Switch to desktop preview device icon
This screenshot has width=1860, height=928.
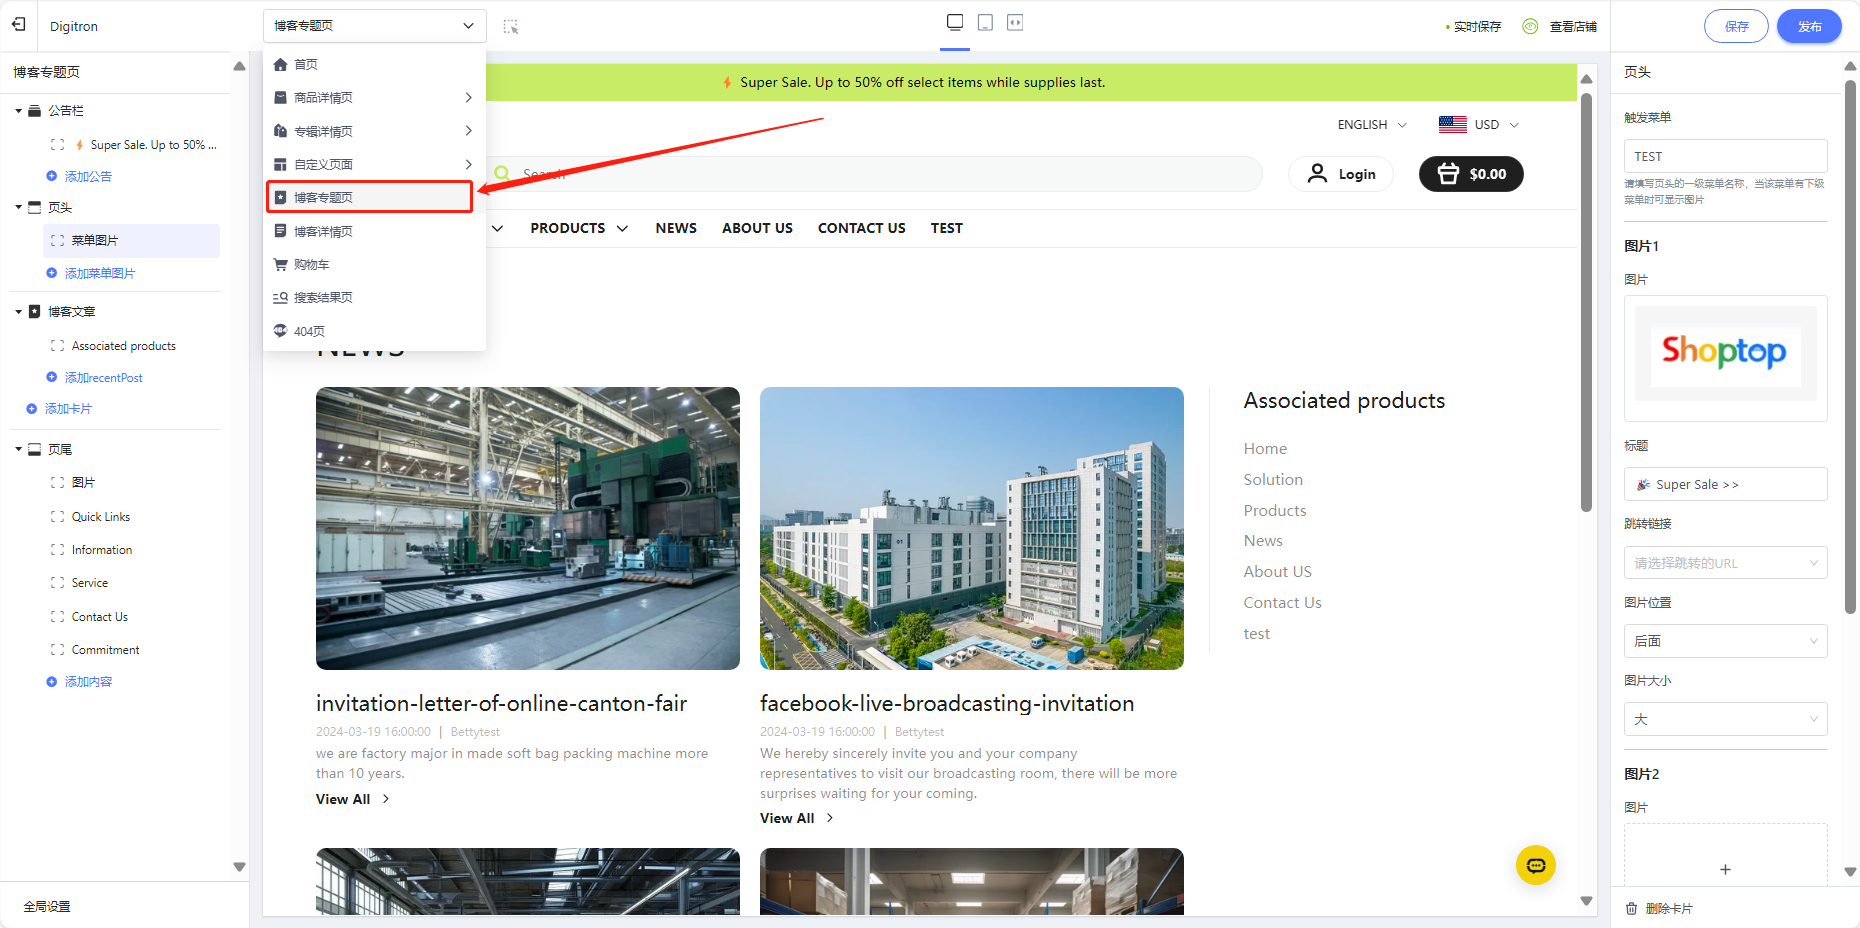click(x=955, y=22)
